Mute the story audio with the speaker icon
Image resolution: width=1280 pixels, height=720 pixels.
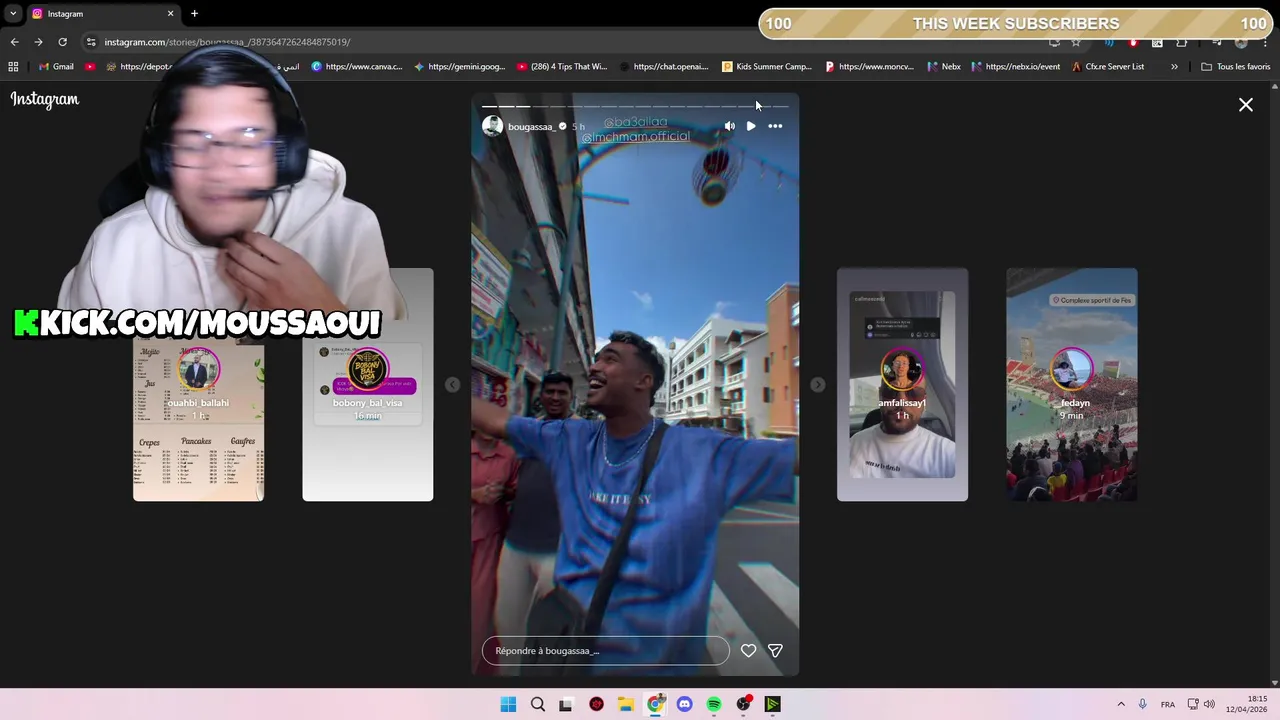[729, 126]
